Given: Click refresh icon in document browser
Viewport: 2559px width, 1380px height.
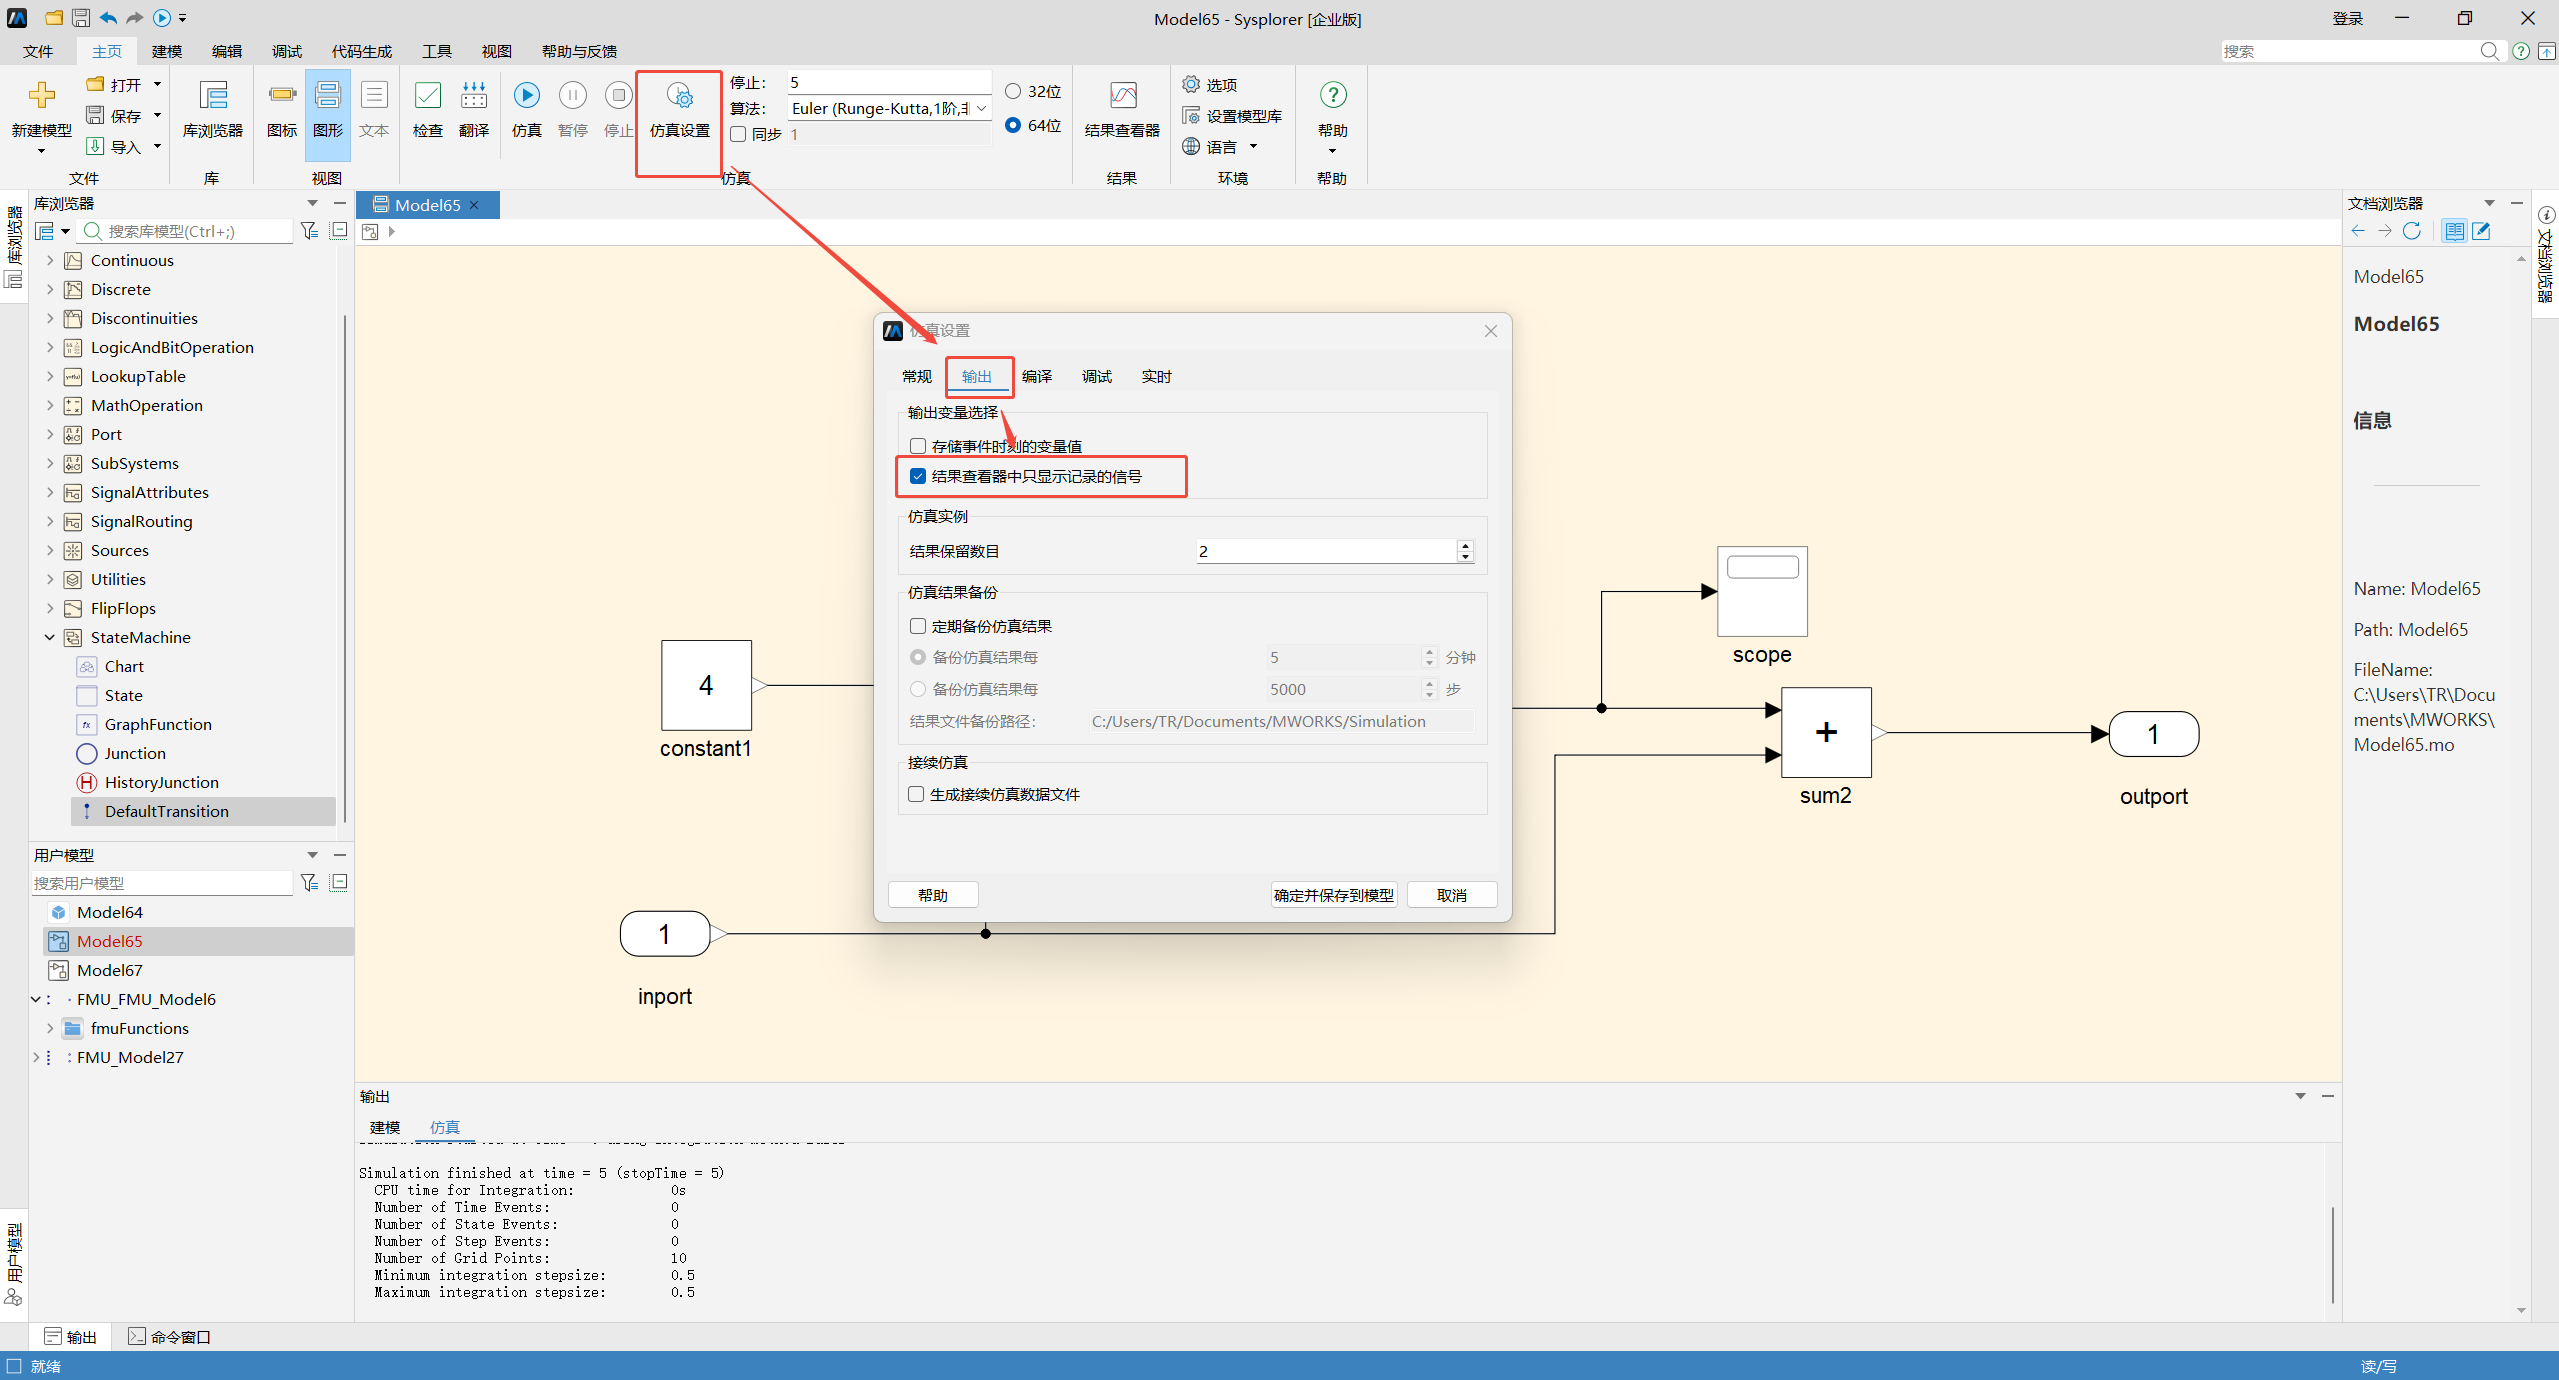Looking at the screenshot, I should tap(2412, 231).
